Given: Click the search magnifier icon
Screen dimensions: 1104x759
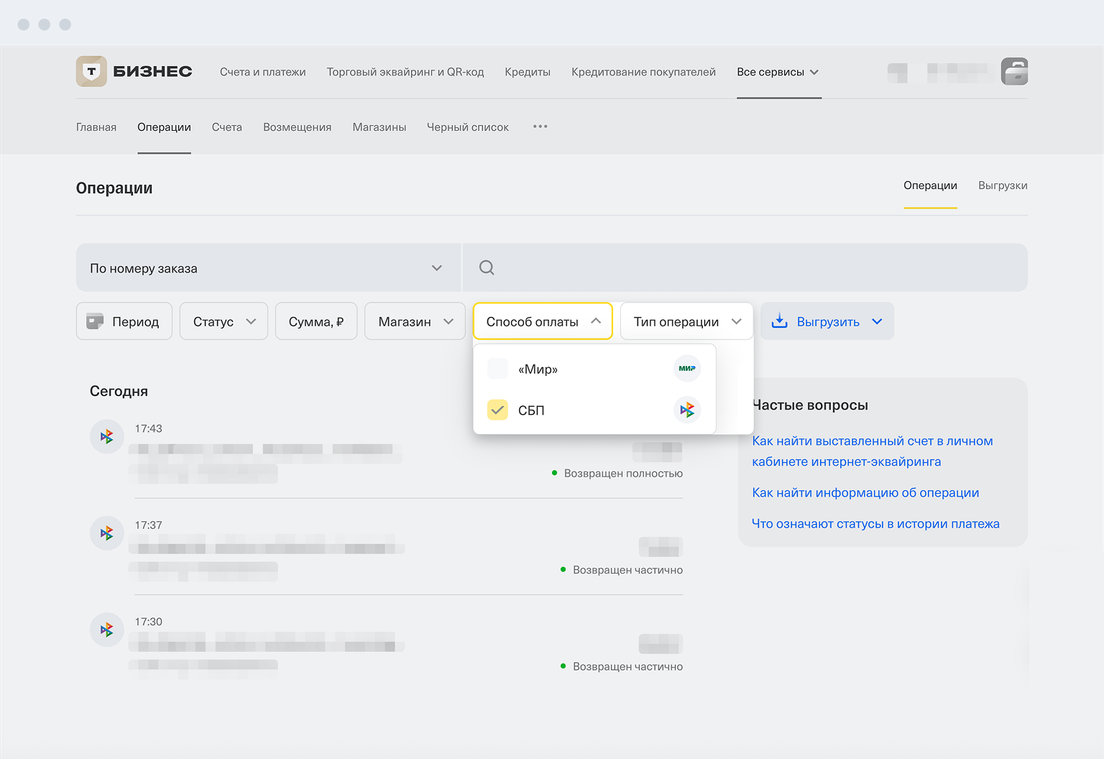Looking at the screenshot, I should coord(487,268).
